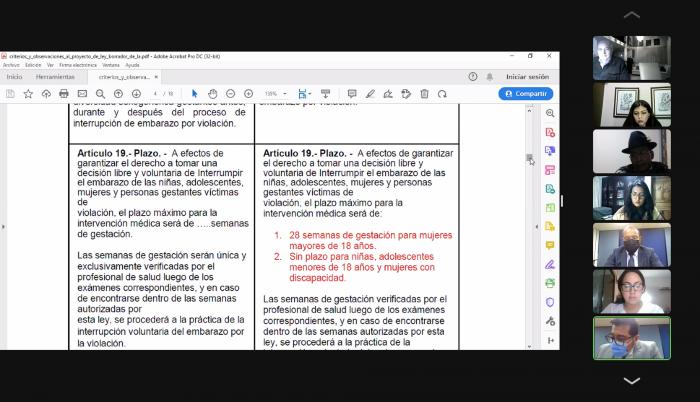The width and height of the screenshot is (700, 402).
Task: Open the notifications bell
Action: point(490,77)
